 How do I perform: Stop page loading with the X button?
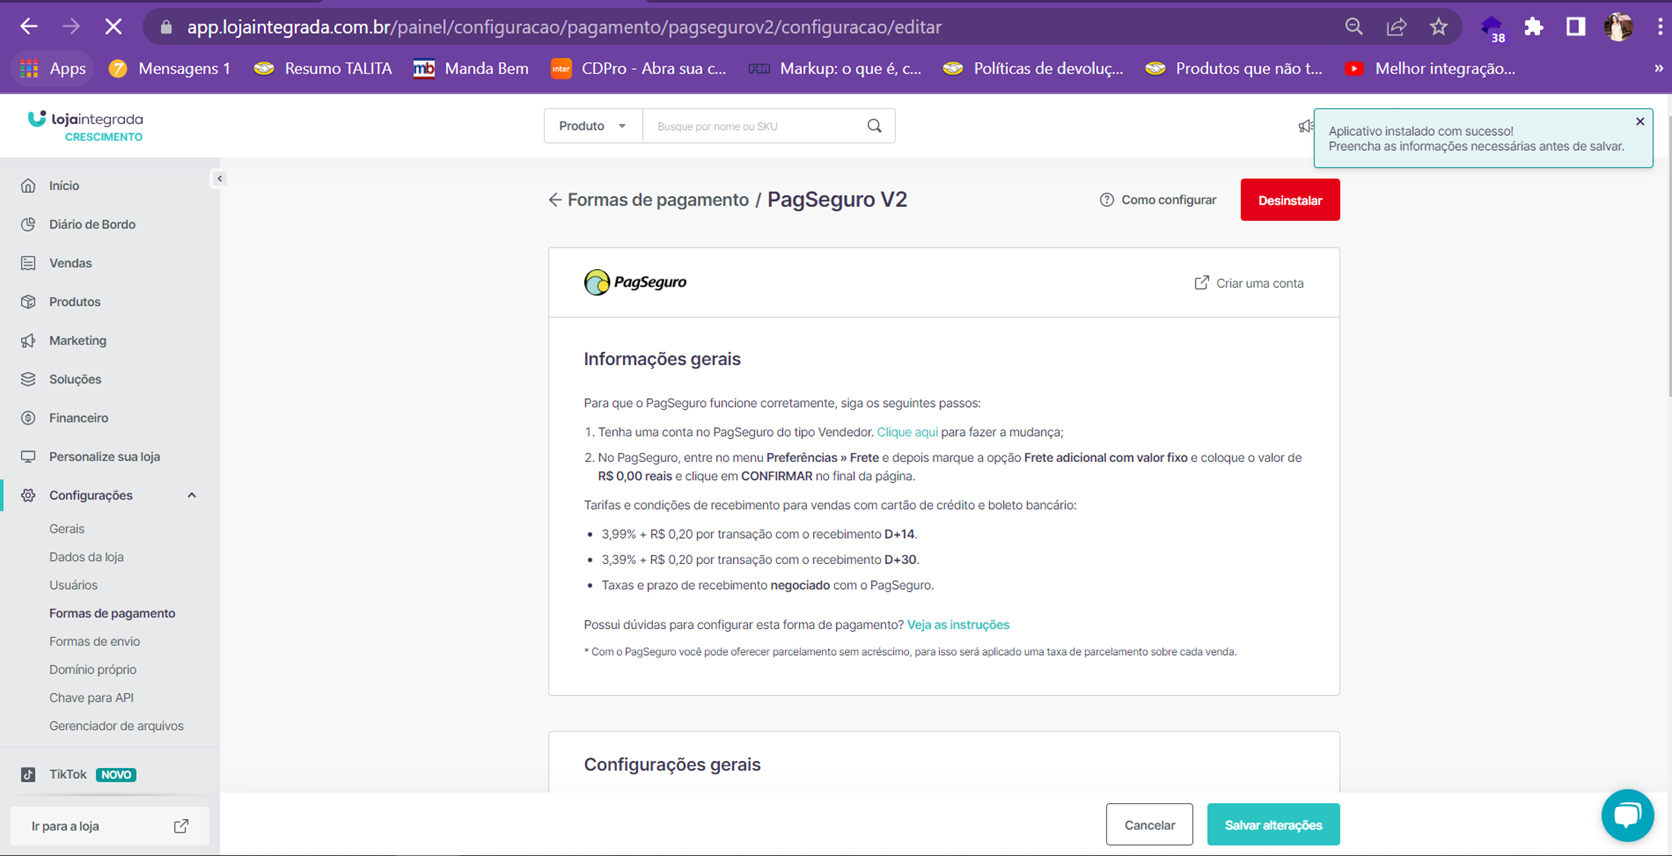coord(113,27)
